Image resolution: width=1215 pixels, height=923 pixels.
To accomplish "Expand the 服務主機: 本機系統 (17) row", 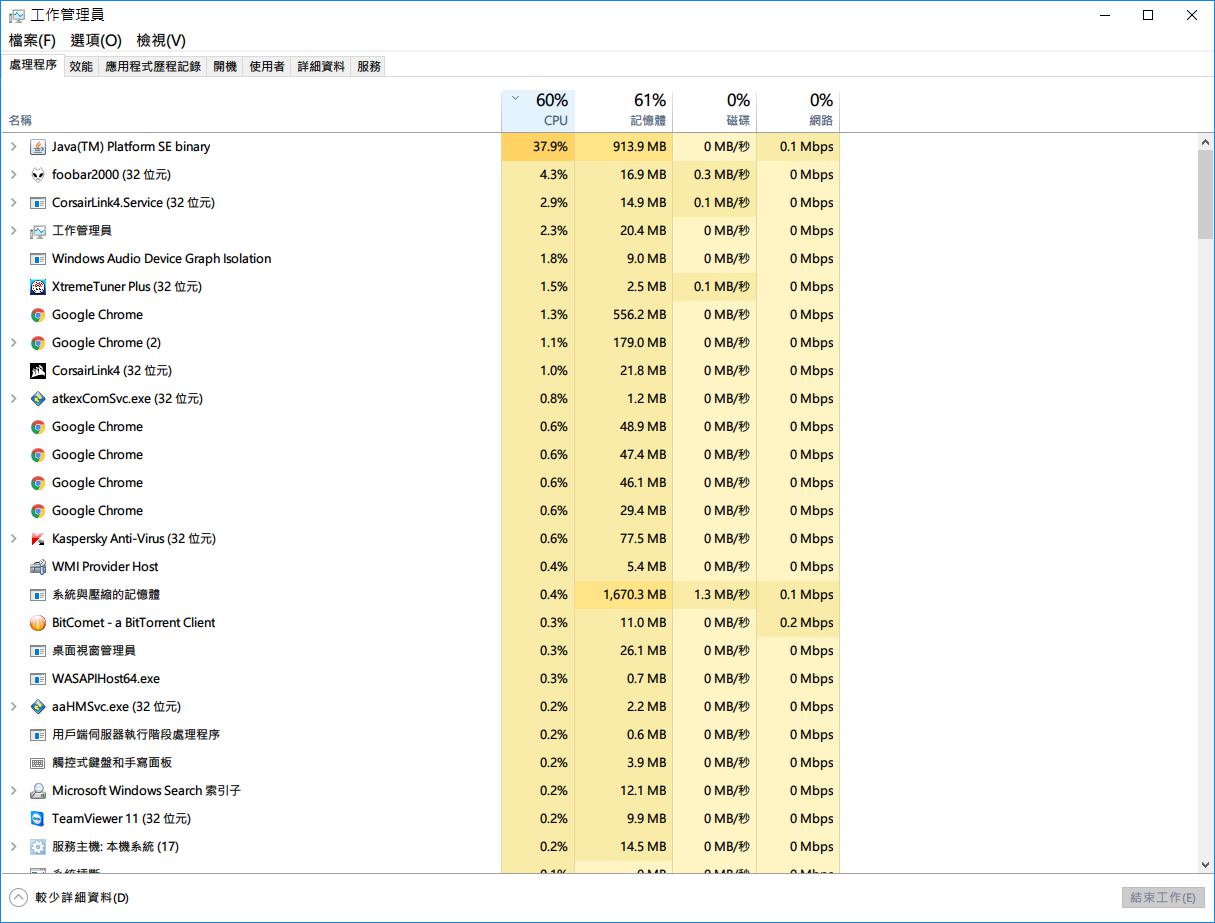I will 14,847.
